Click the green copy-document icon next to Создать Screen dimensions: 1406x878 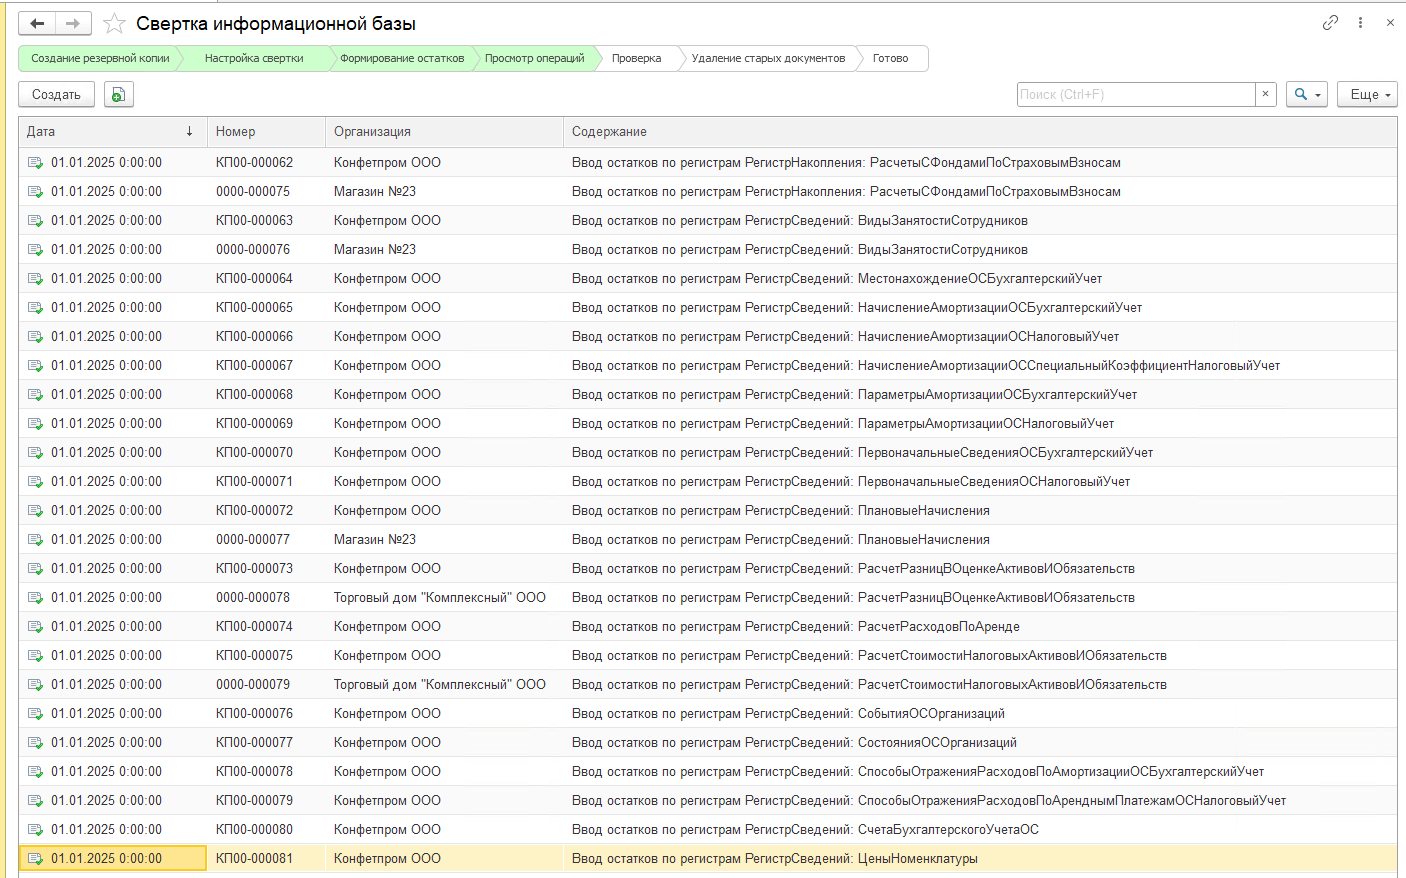click(118, 94)
